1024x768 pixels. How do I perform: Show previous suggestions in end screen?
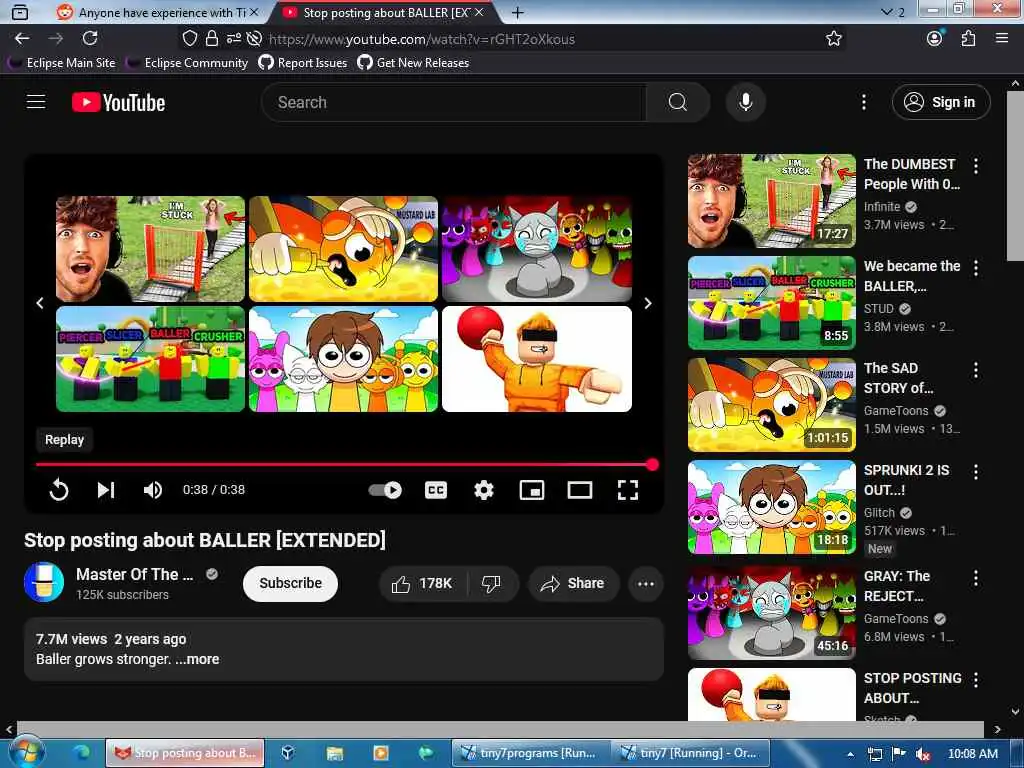pyautogui.click(x=40, y=303)
